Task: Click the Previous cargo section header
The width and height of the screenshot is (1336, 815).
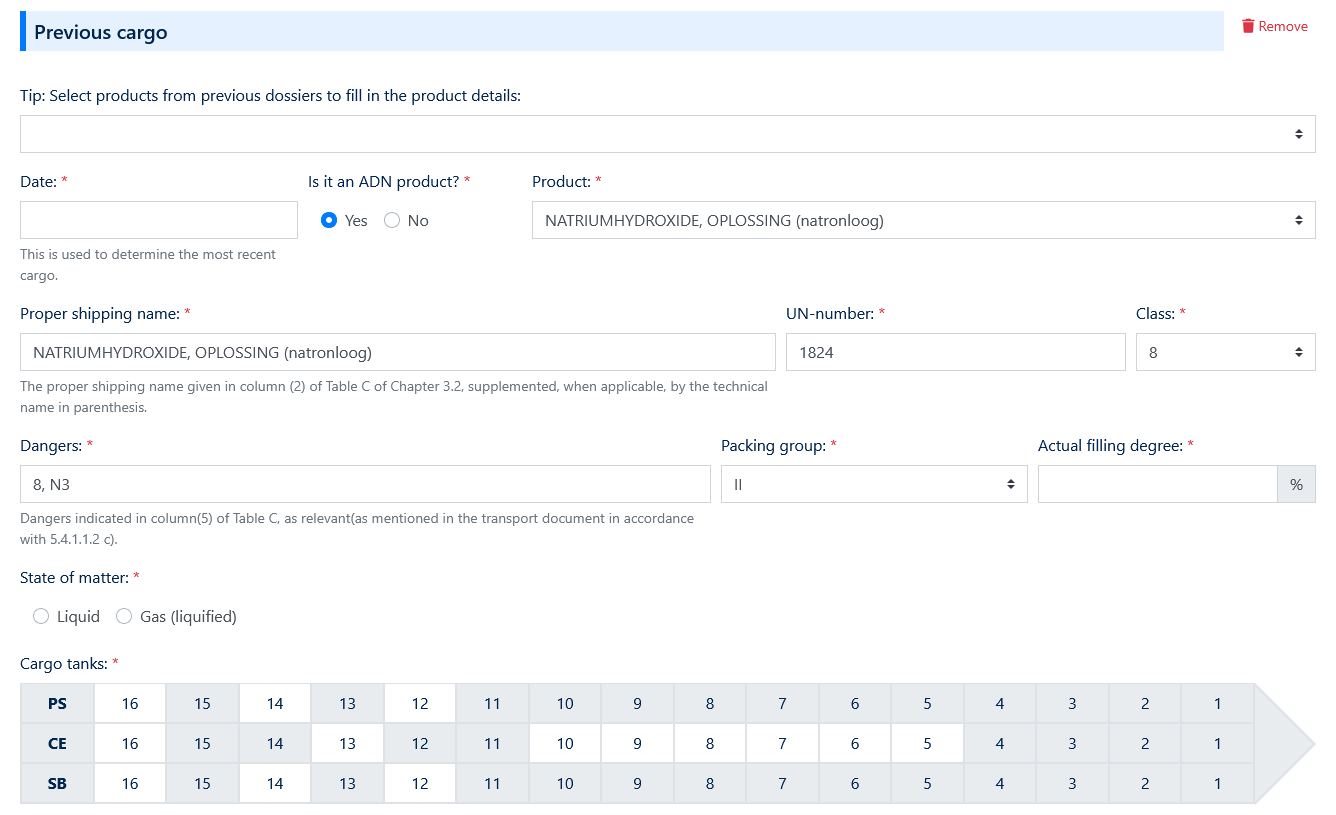Action: [x=100, y=31]
